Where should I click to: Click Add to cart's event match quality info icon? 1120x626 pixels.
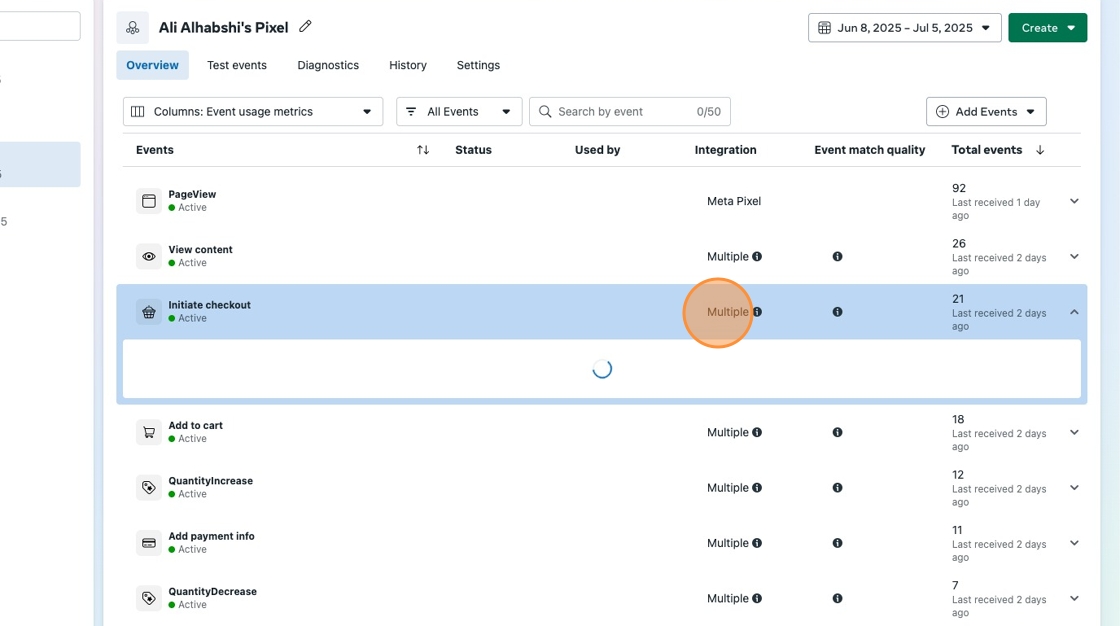(837, 432)
